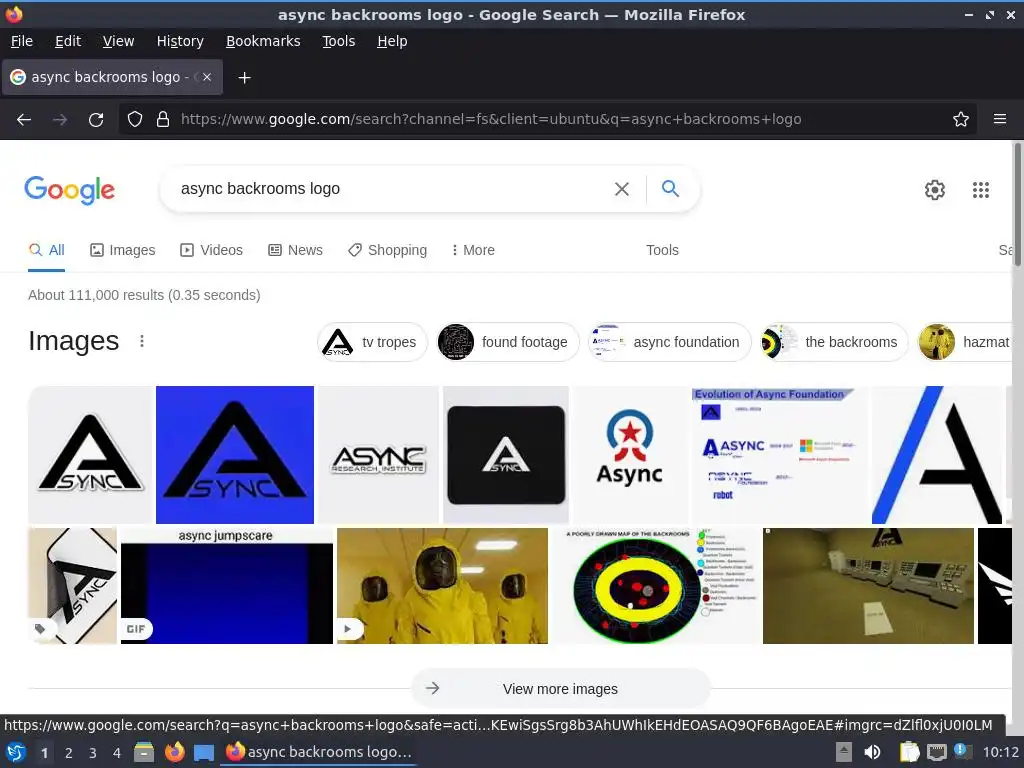The image size is (1024, 768).
Task: Submit search with magnifier icon
Action: [x=670, y=189]
